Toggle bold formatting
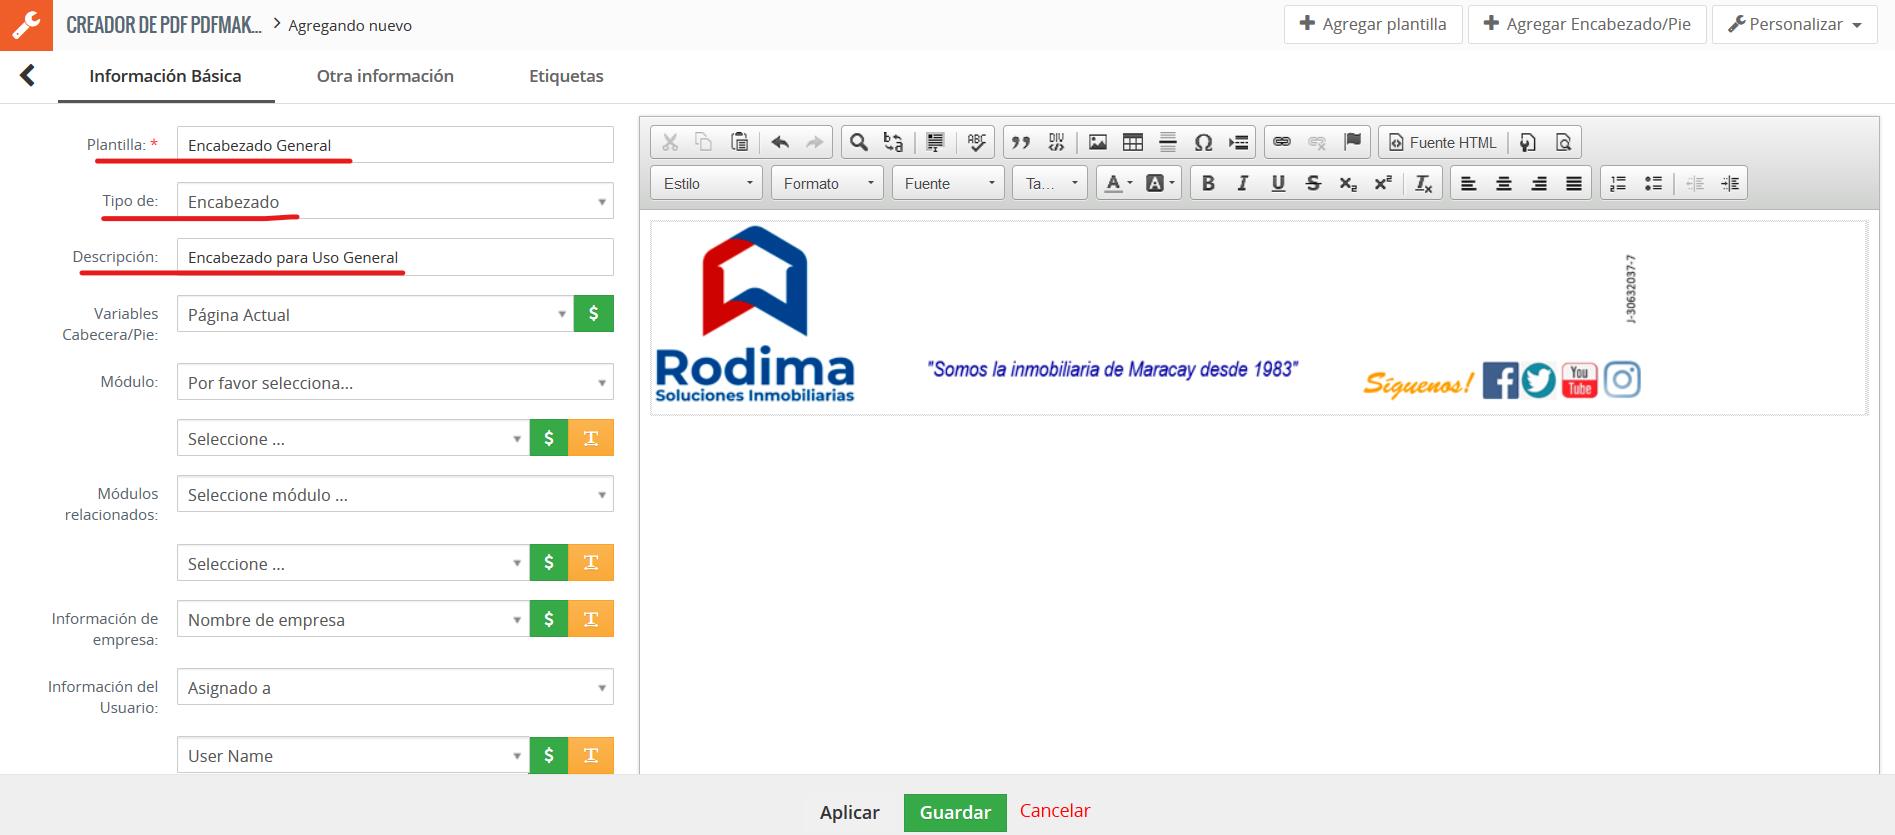 [1208, 183]
